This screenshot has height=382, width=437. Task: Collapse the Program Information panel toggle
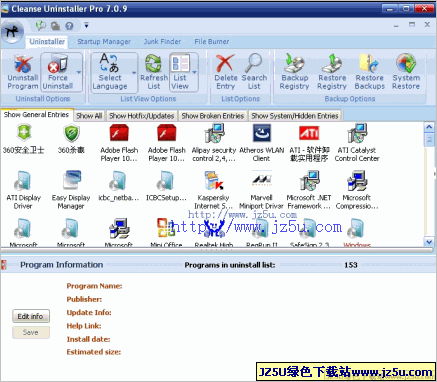4,265
